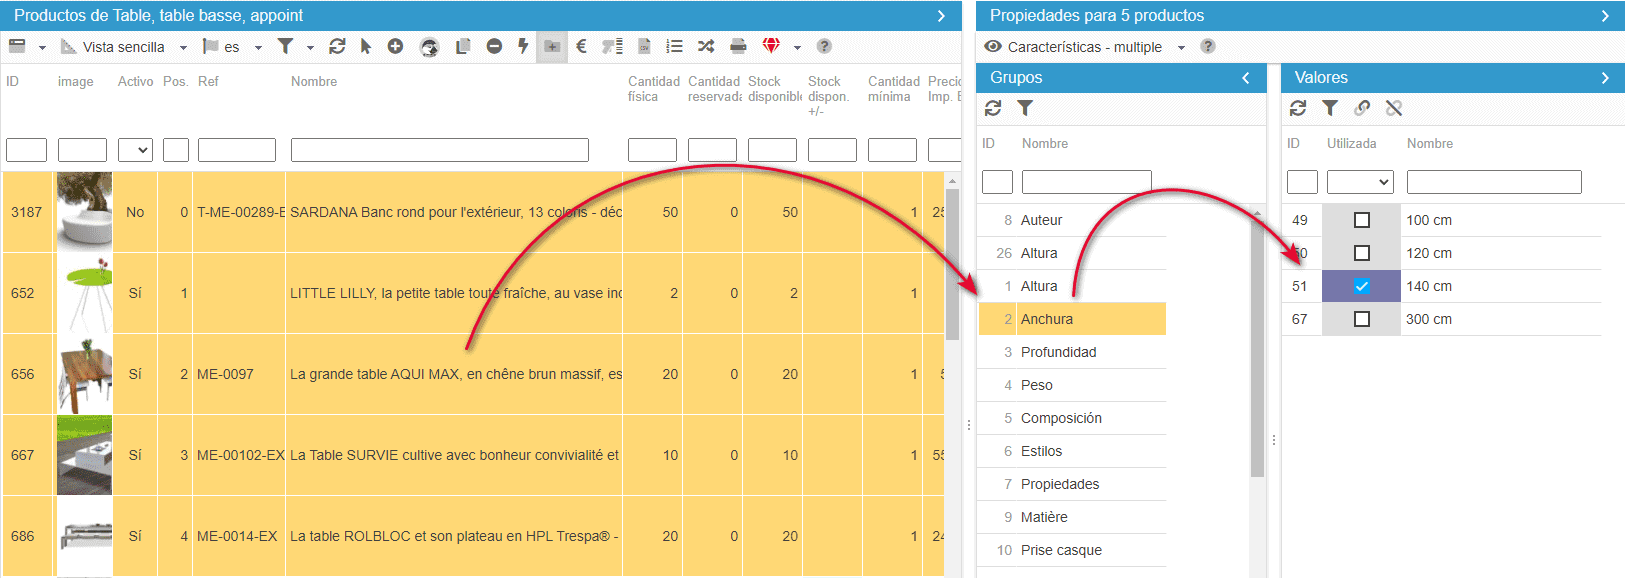This screenshot has height=578, width=1625.
Task: Open the Utilizada filter dropdown
Action: pyautogui.click(x=1359, y=182)
